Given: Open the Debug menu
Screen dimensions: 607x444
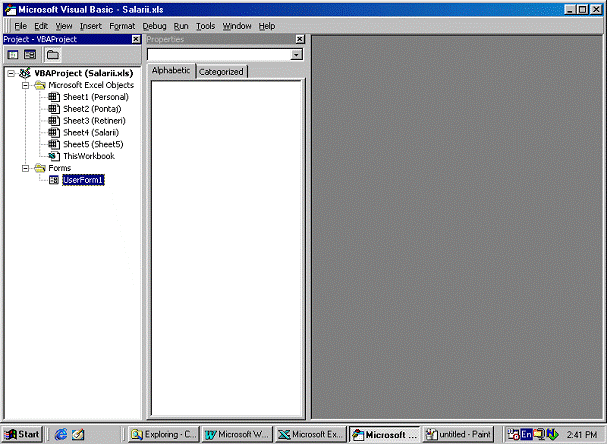Looking at the screenshot, I should click(154, 25).
